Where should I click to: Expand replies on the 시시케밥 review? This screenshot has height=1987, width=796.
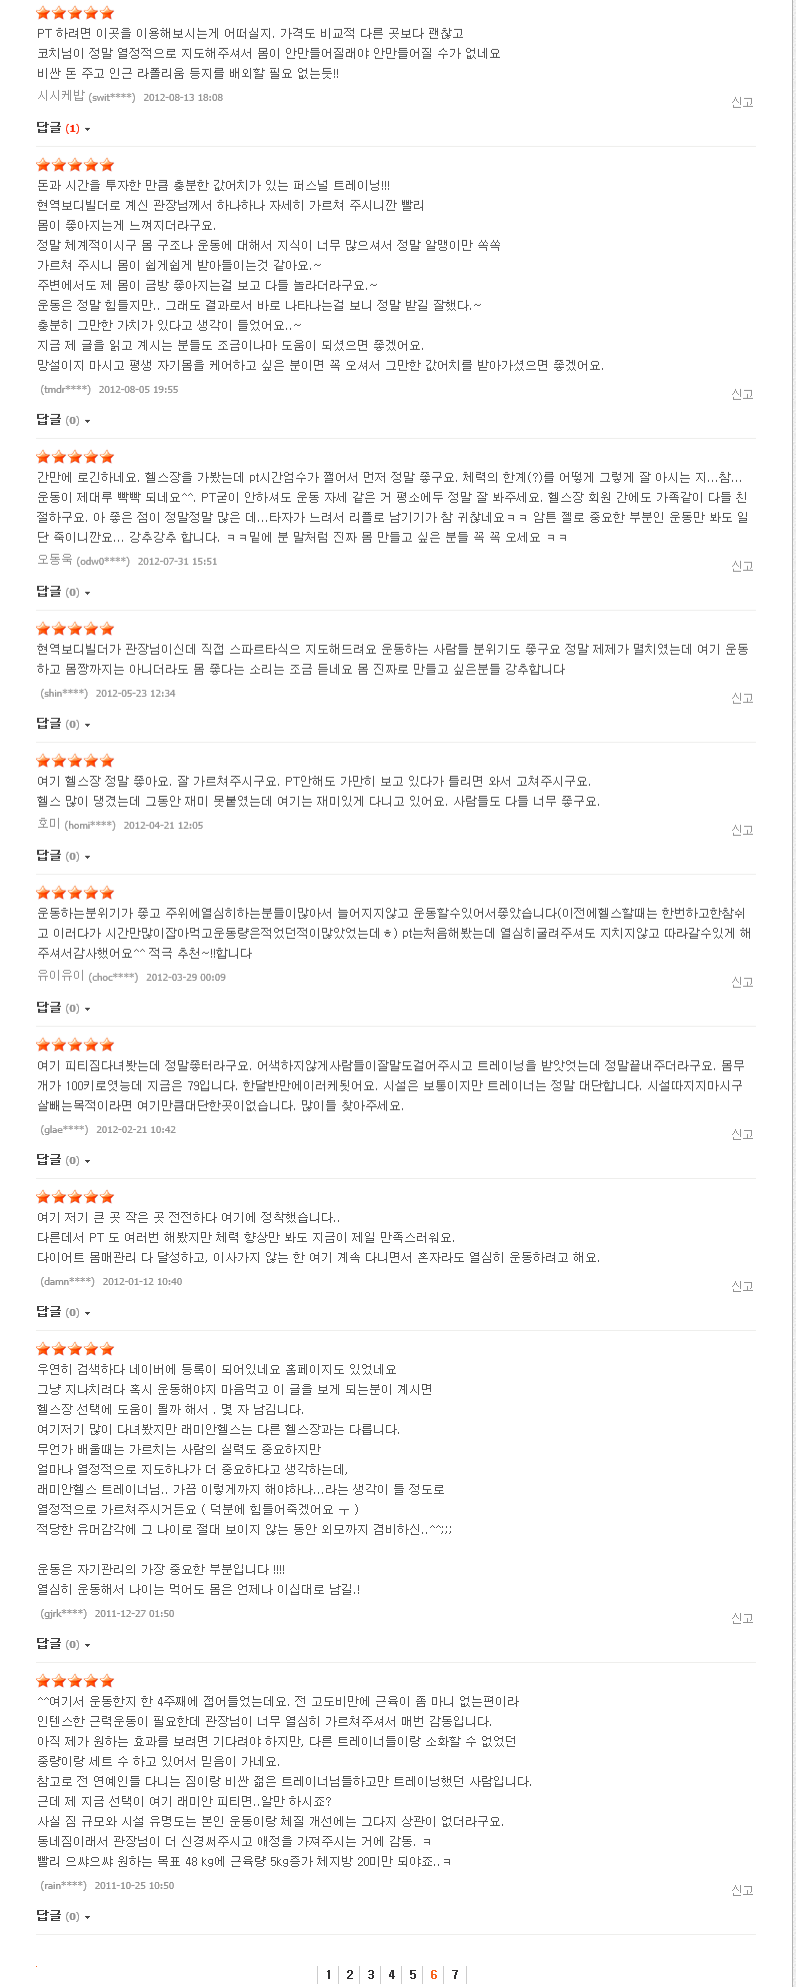63,128
